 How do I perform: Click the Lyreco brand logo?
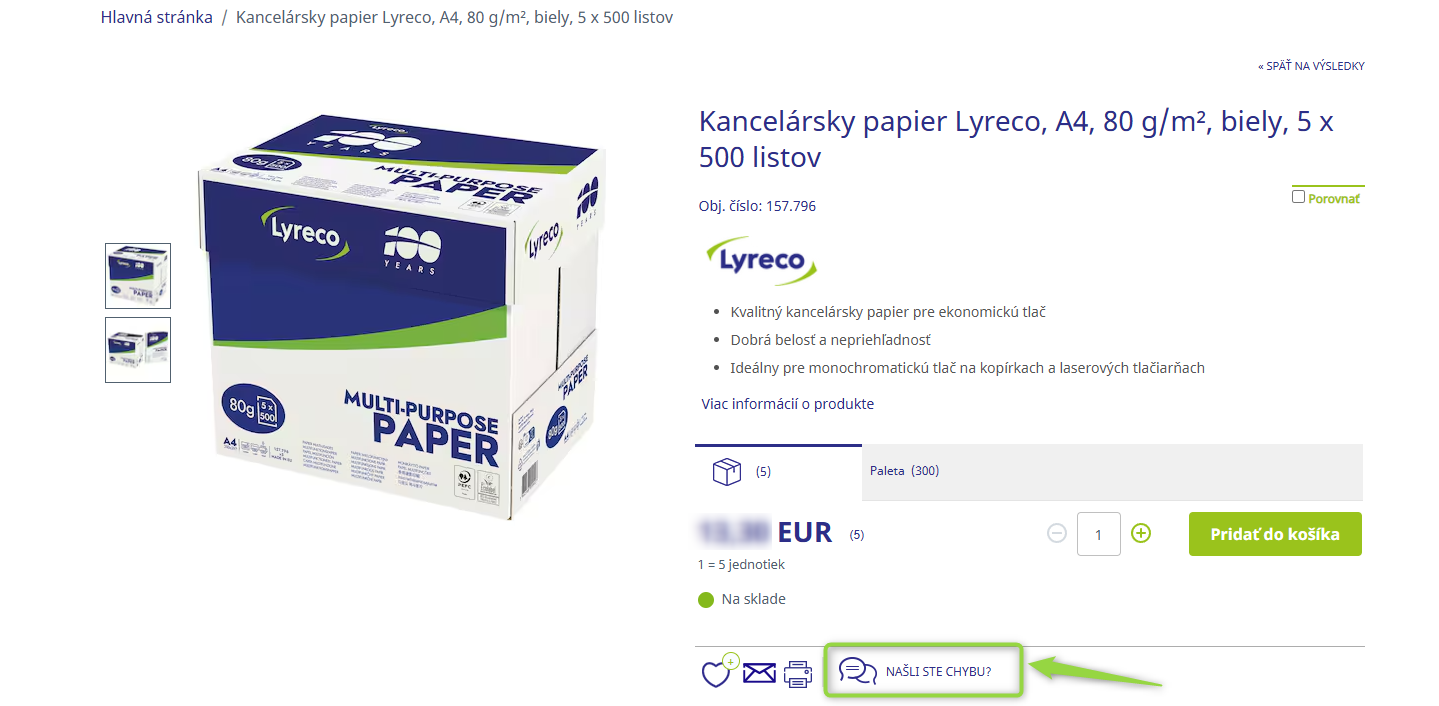pos(761,260)
